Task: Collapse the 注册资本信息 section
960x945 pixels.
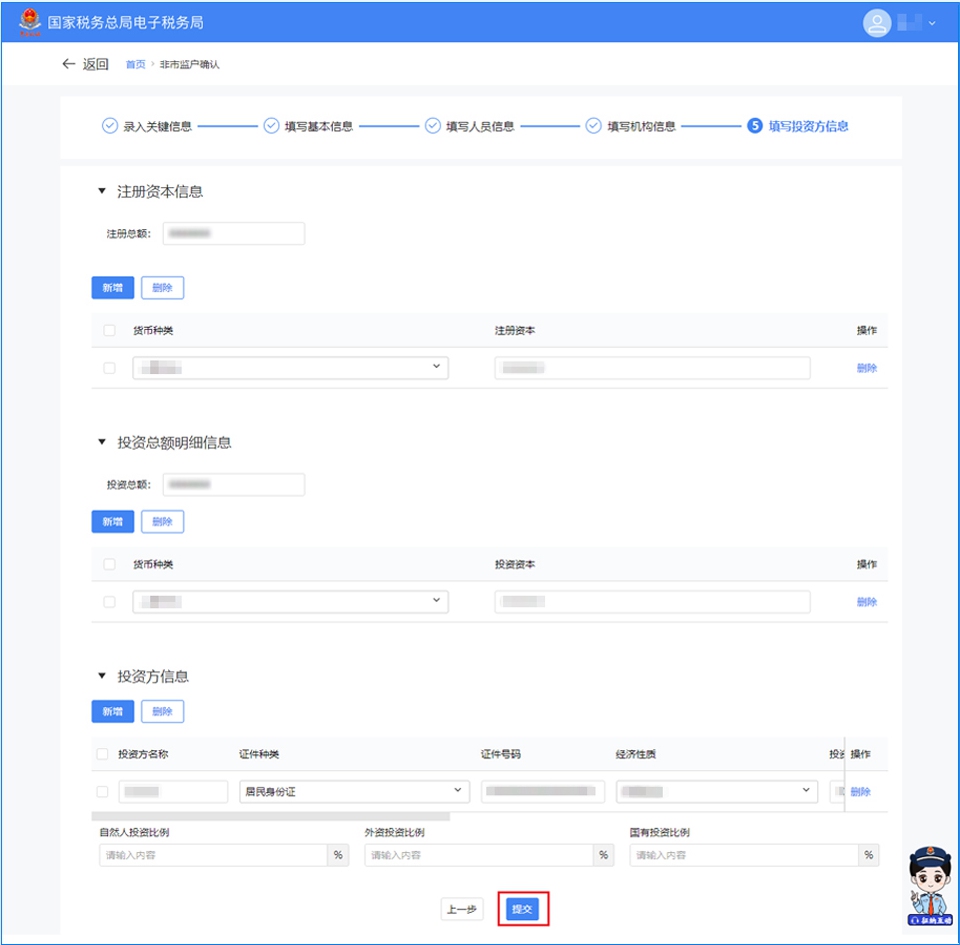Action: pos(101,192)
